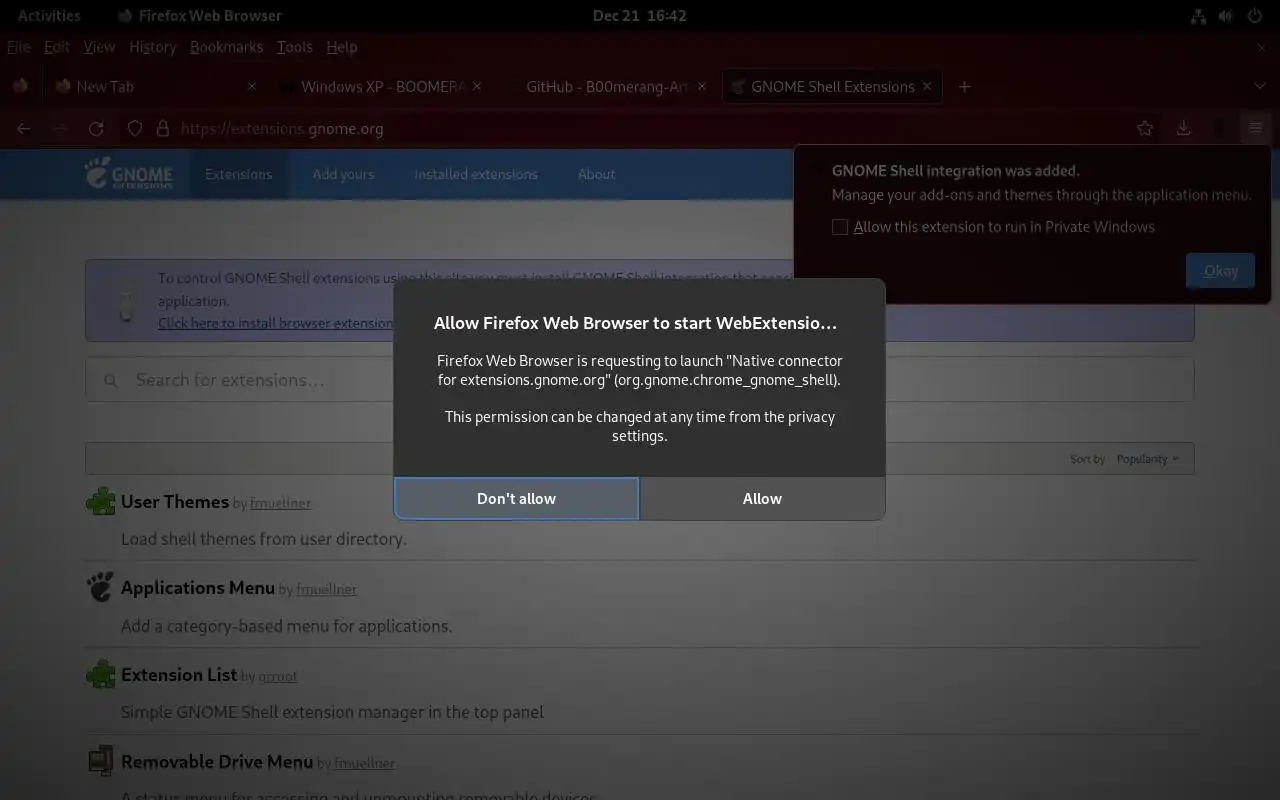Open the Removable Drive Menu extension
Screen dimensions: 1280x800
[217, 761]
